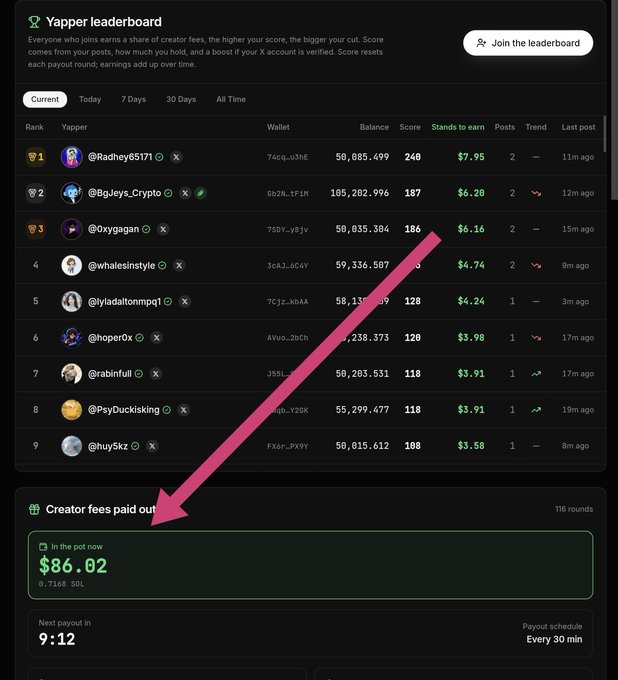
Task: Click the Balance column header
Action: (x=374, y=127)
